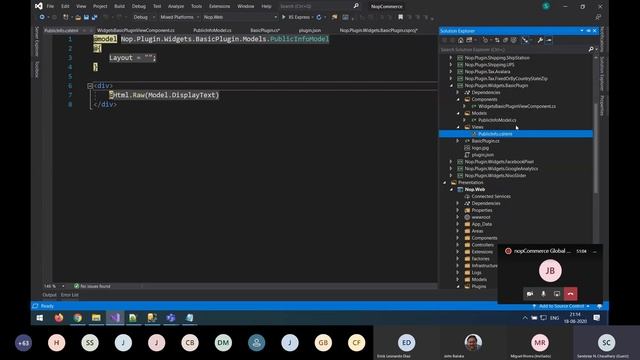
Task: Click the Windows Start button
Action: pyautogui.click(x=40, y=318)
